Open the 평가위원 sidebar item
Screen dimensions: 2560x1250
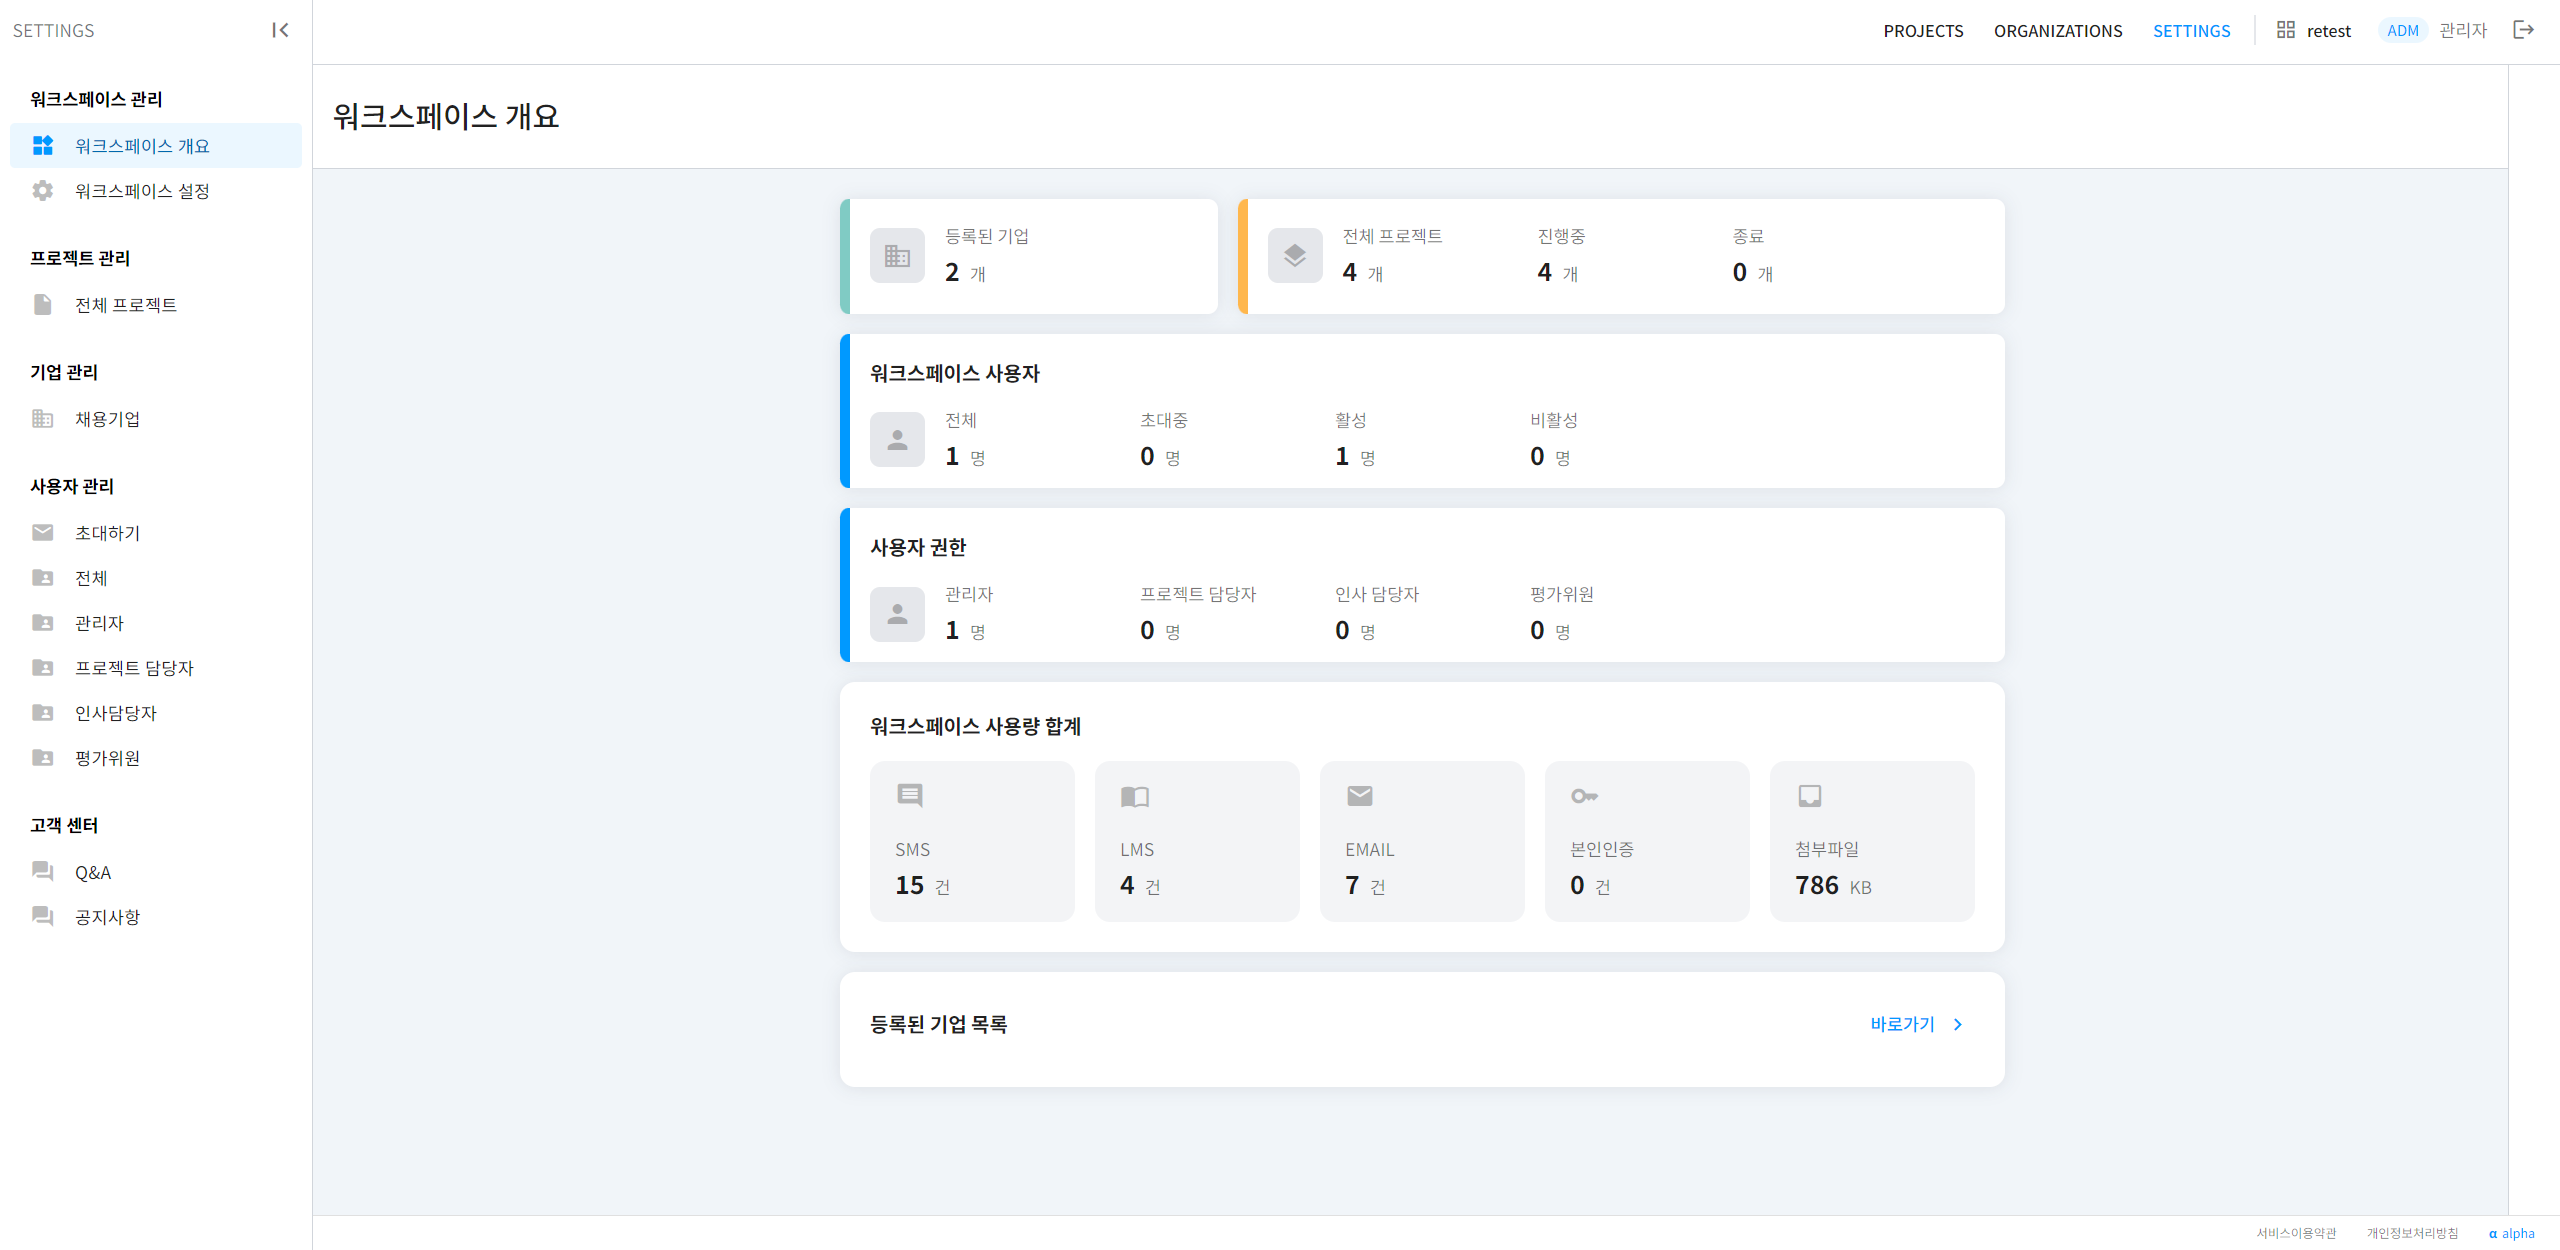click(107, 758)
